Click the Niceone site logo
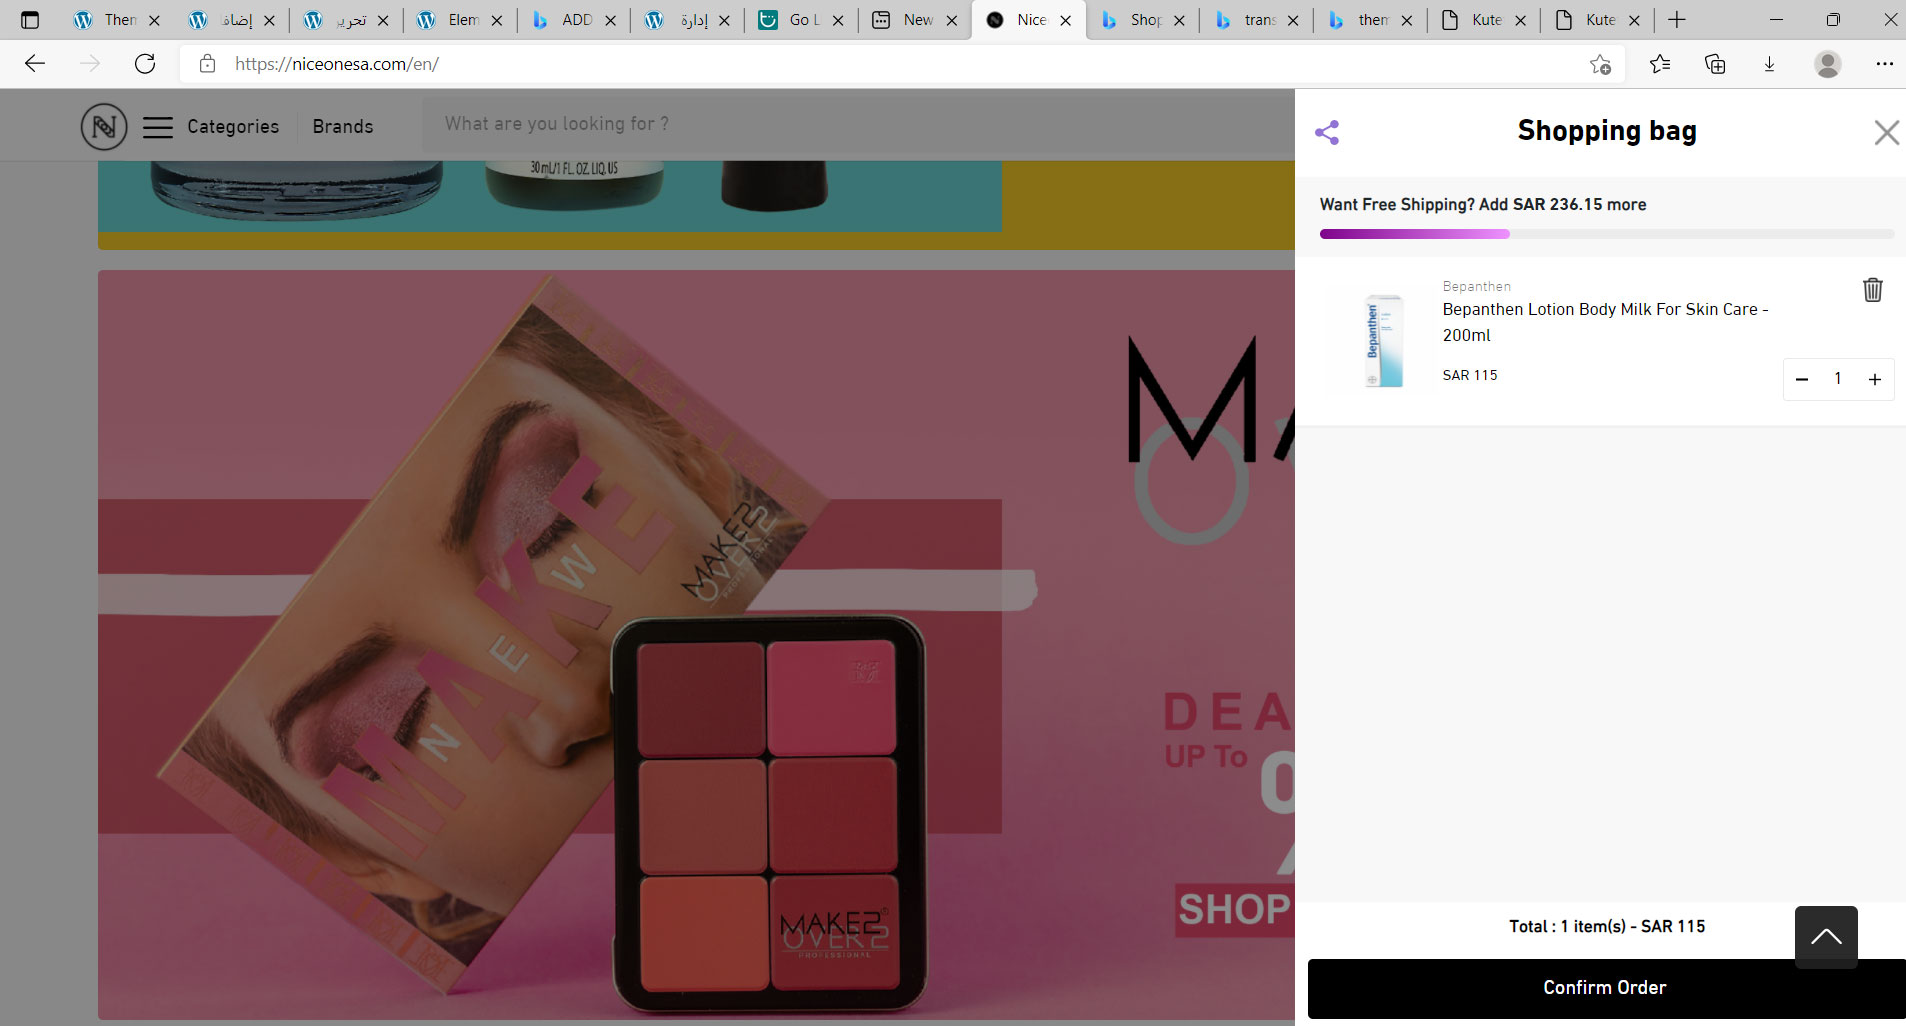Image resolution: width=1906 pixels, height=1026 pixels. [x=104, y=127]
